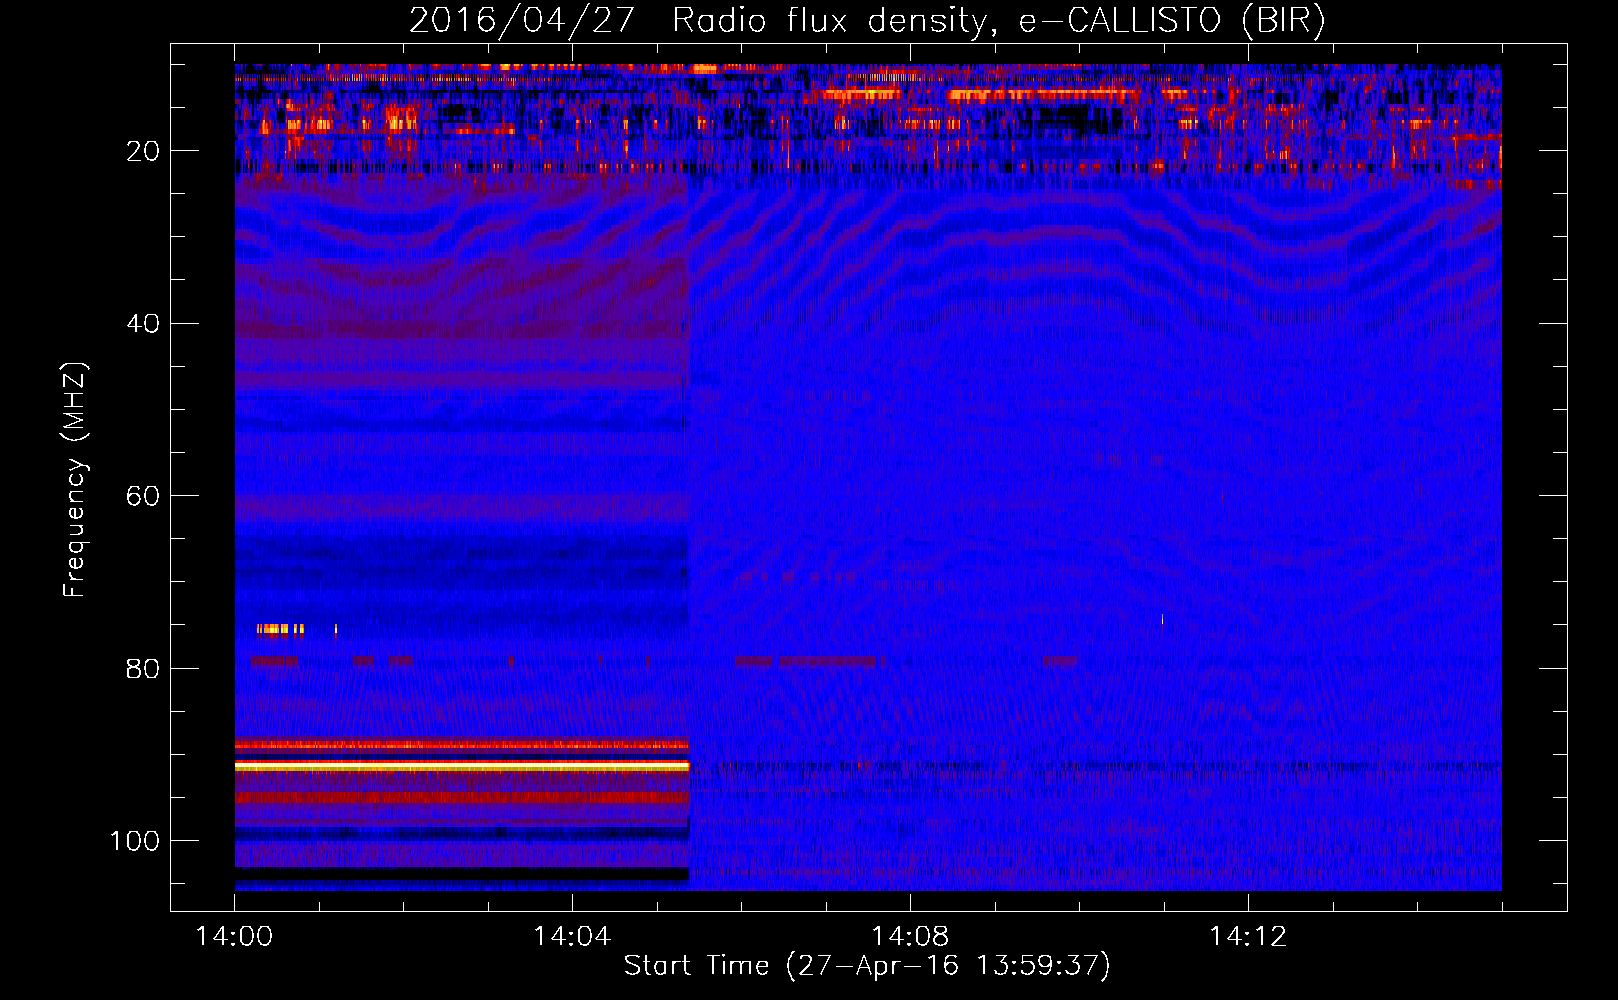Click the "40" frequency tick label
1618x1000 pixels.
click(x=143, y=324)
